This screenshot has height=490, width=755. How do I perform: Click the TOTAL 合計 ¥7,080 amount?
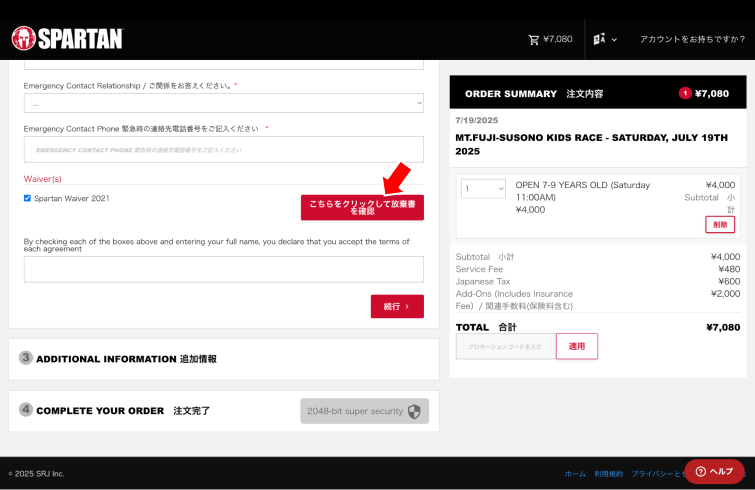pos(723,327)
